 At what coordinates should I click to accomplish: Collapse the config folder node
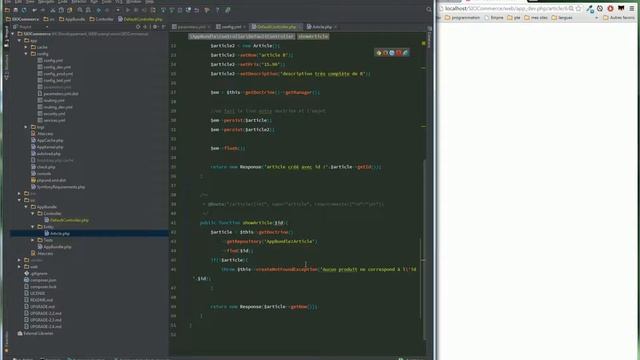[27, 54]
